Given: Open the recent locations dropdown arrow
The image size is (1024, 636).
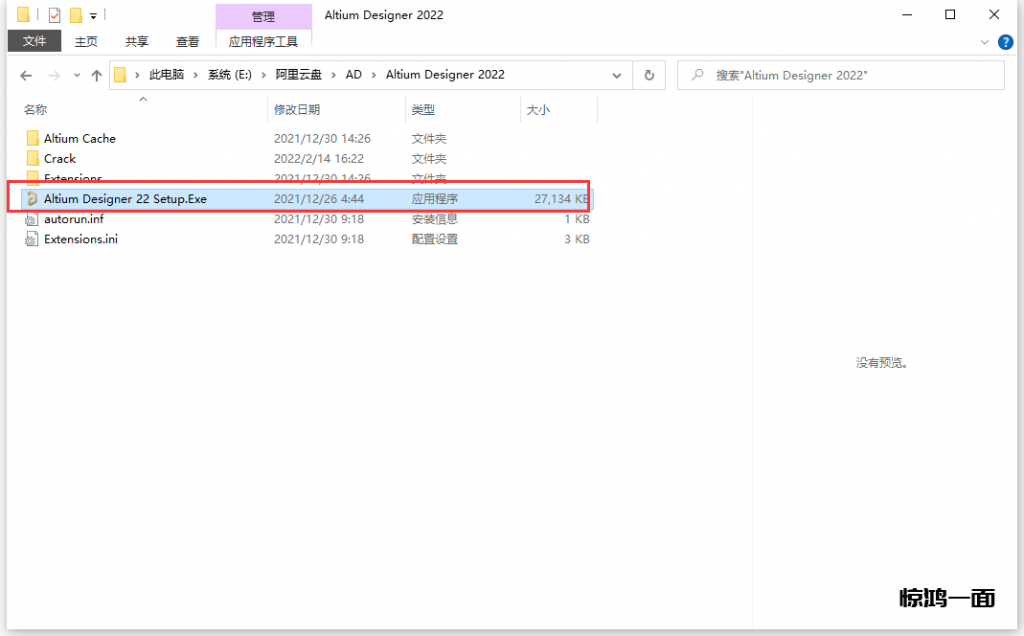Looking at the screenshot, I should click(x=76, y=76).
